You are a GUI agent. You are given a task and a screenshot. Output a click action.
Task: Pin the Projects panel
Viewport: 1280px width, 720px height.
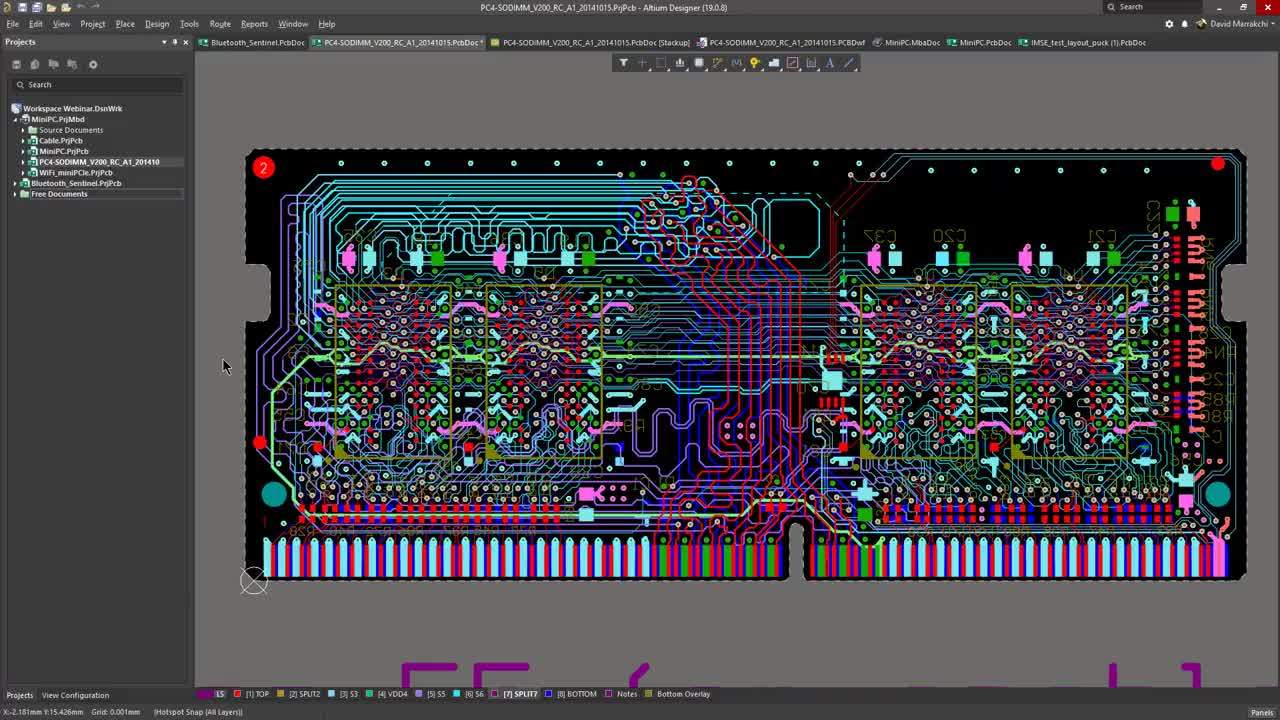tap(175, 42)
